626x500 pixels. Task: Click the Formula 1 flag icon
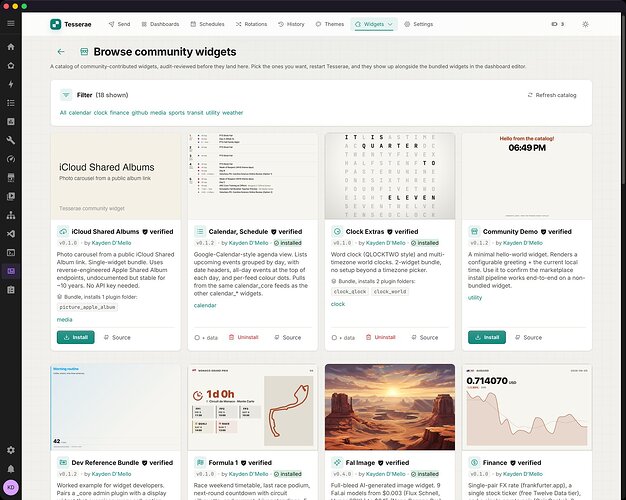(x=200, y=462)
